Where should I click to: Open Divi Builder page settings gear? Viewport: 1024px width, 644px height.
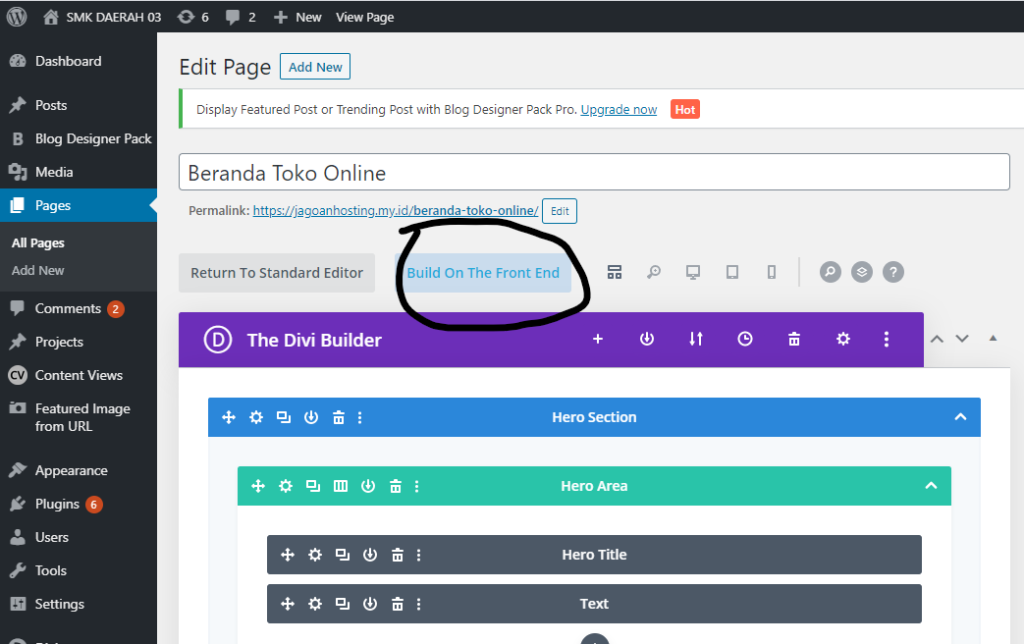843,339
